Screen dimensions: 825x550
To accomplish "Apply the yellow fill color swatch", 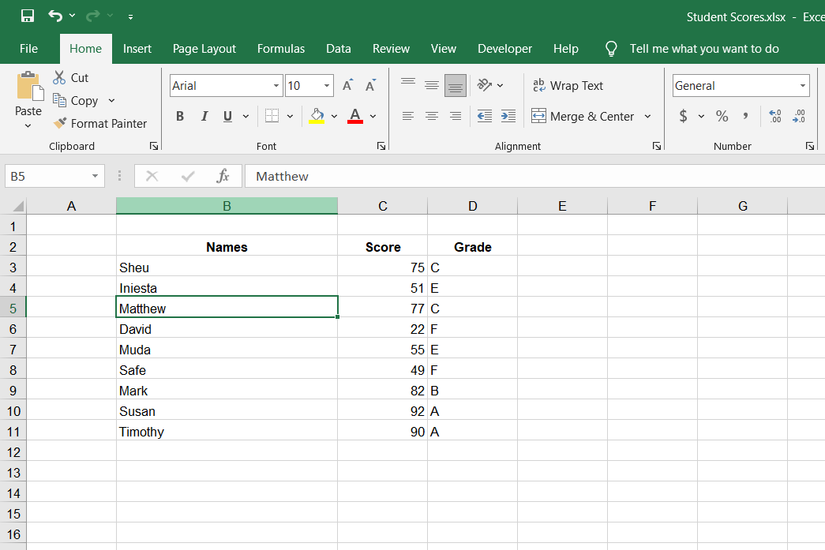I will coord(317,116).
